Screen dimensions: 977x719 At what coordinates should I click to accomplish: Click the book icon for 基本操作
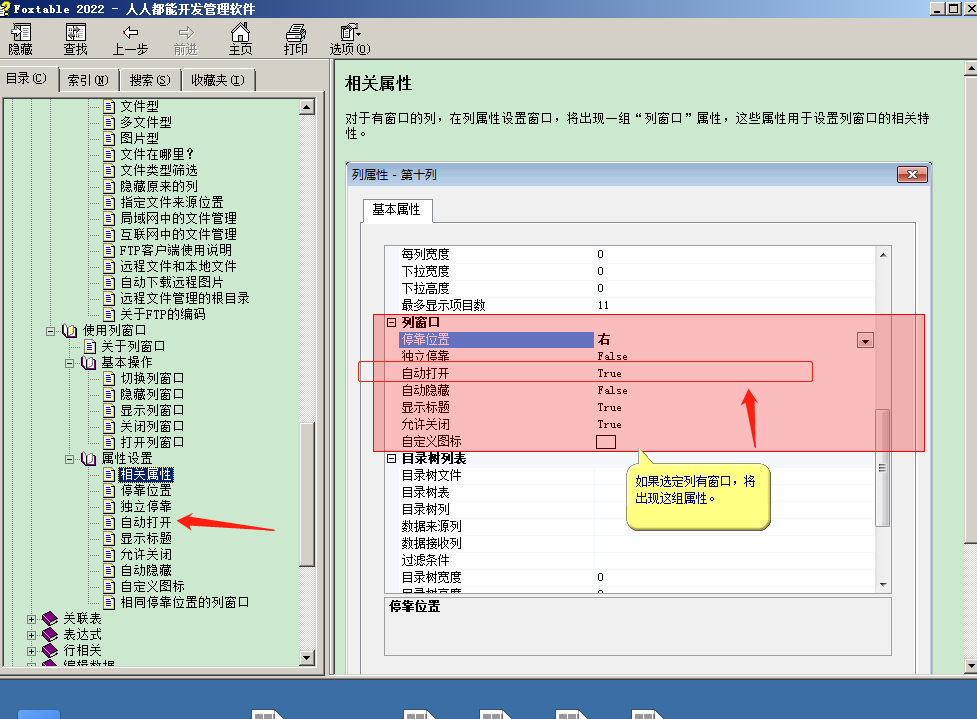pyautogui.click(x=88, y=363)
